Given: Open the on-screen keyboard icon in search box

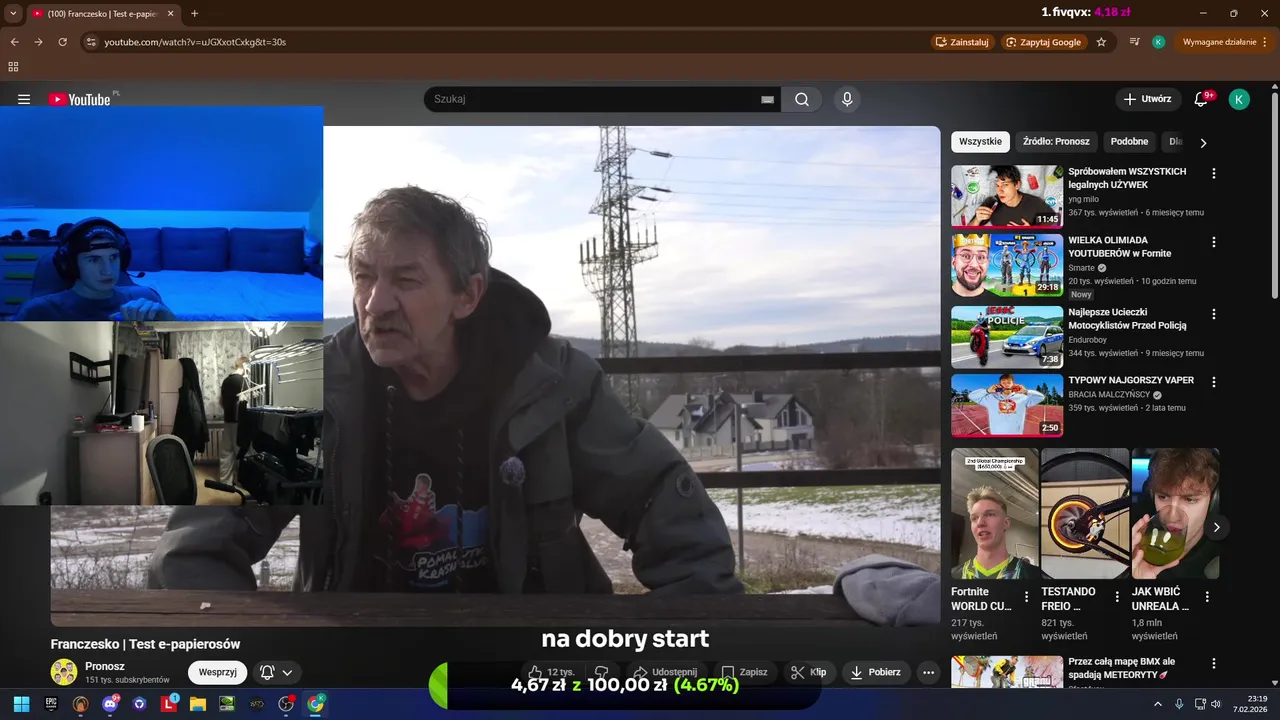Looking at the screenshot, I should coord(767,99).
